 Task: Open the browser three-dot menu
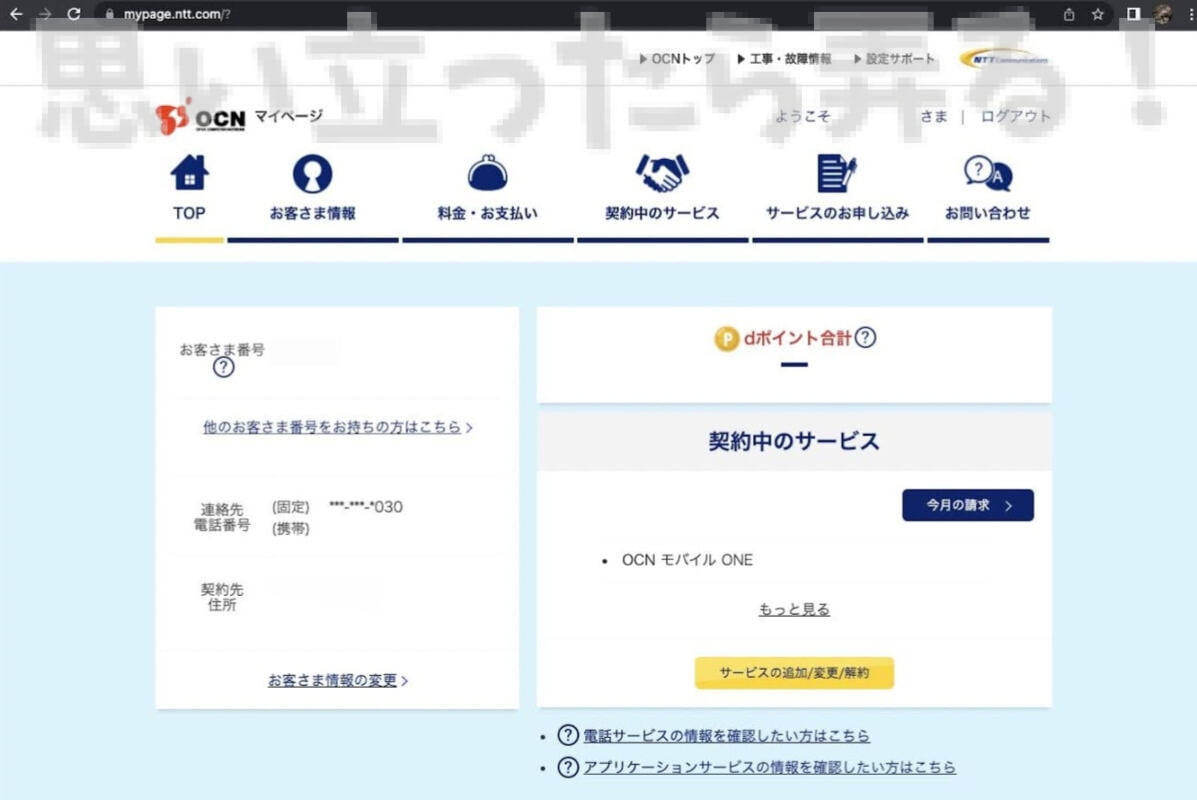coord(1191,14)
